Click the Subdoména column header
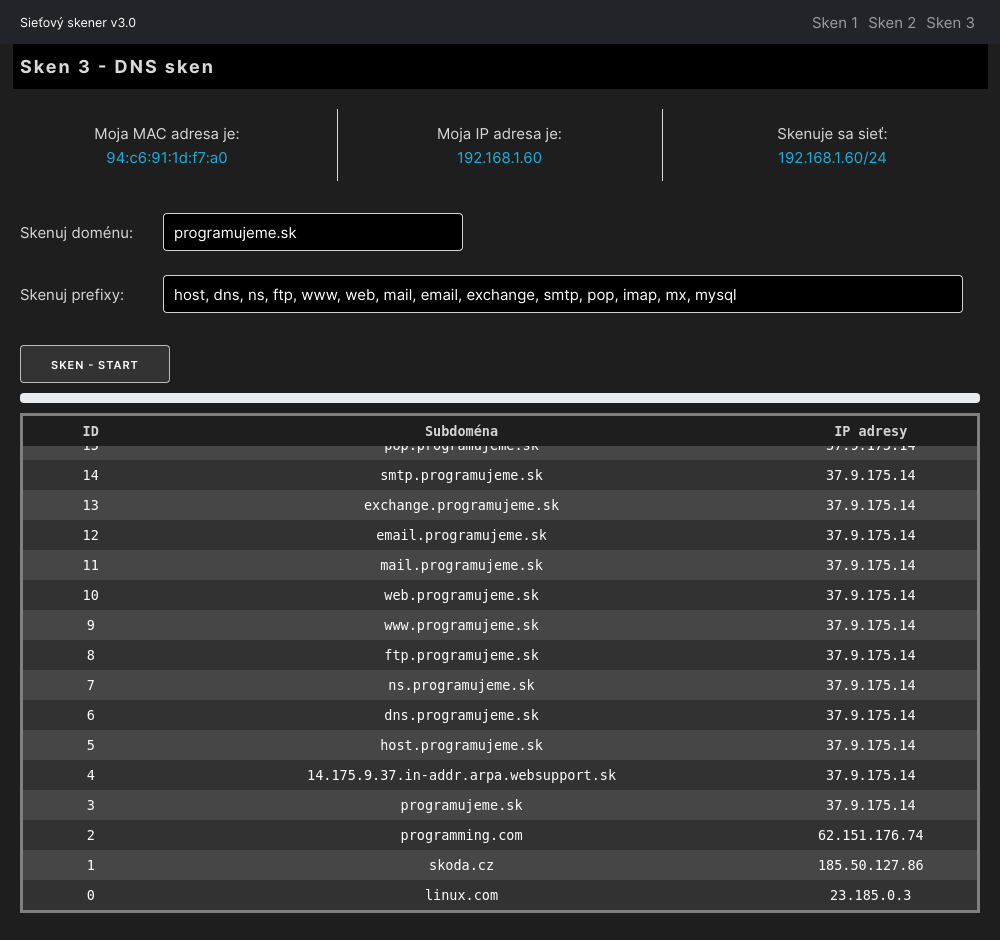 pyautogui.click(x=461, y=431)
